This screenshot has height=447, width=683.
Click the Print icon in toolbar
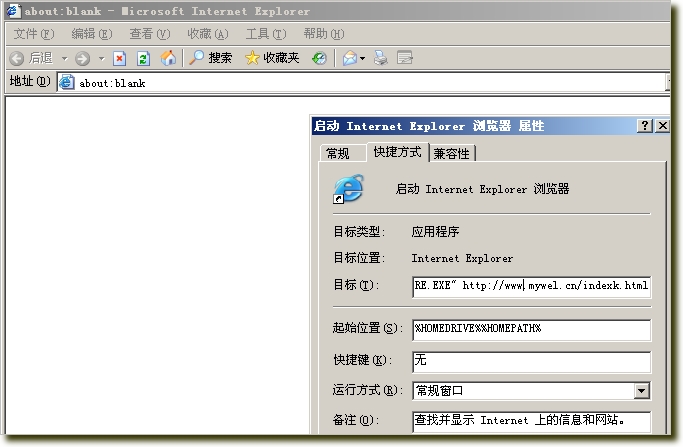click(x=381, y=58)
